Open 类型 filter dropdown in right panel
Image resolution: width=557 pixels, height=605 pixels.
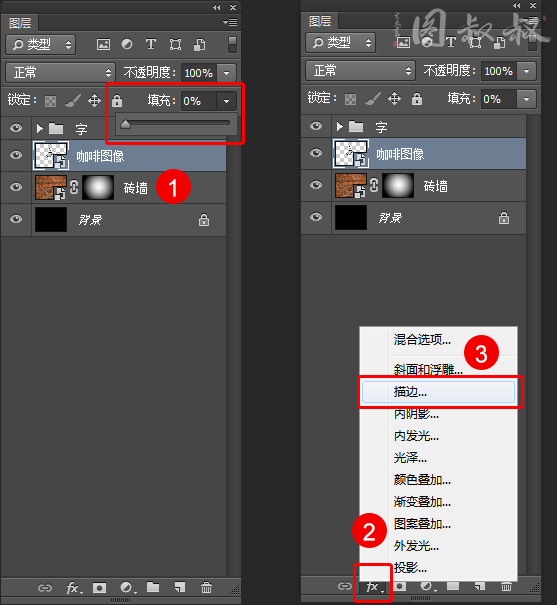pyautogui.click(x=341, y=42)
